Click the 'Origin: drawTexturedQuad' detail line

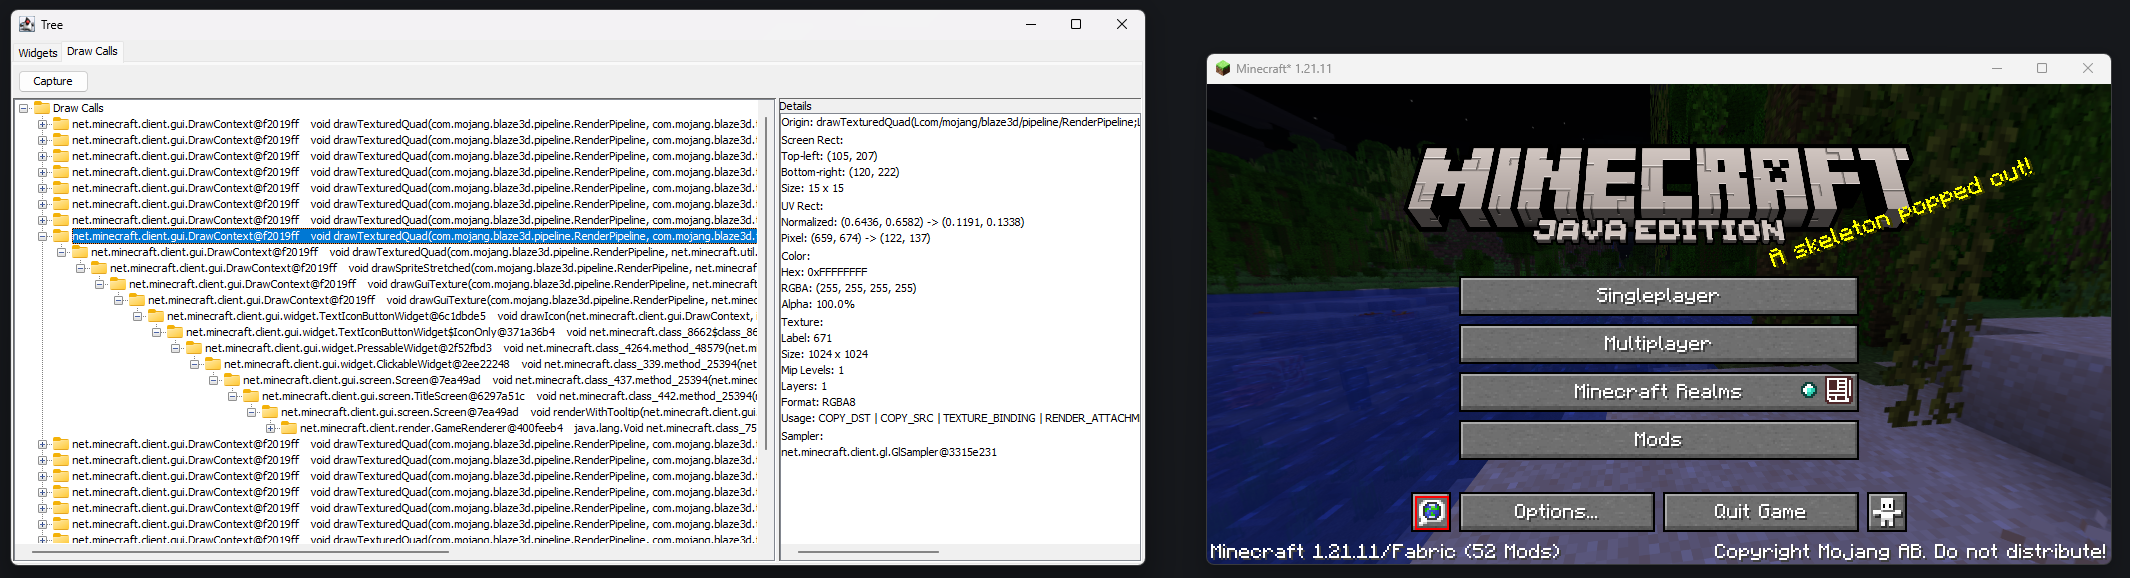click(960, 122)
